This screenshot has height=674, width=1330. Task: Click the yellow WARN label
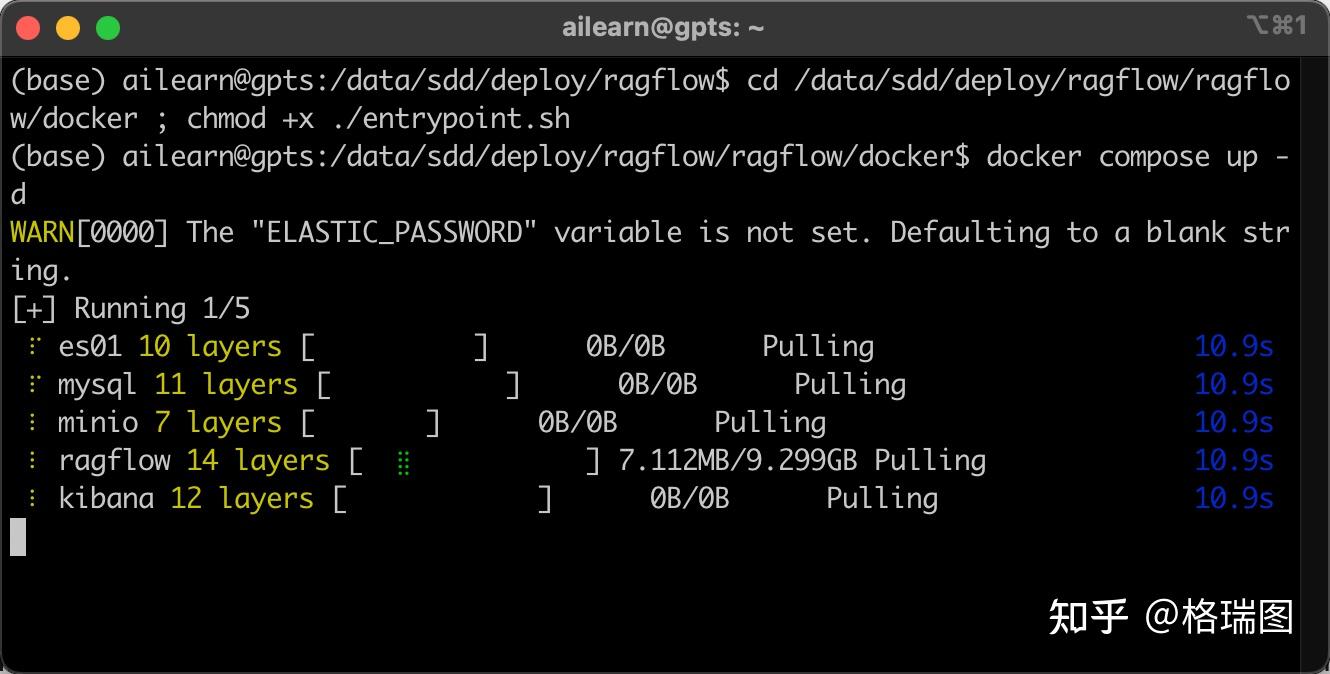click(42, 233)
